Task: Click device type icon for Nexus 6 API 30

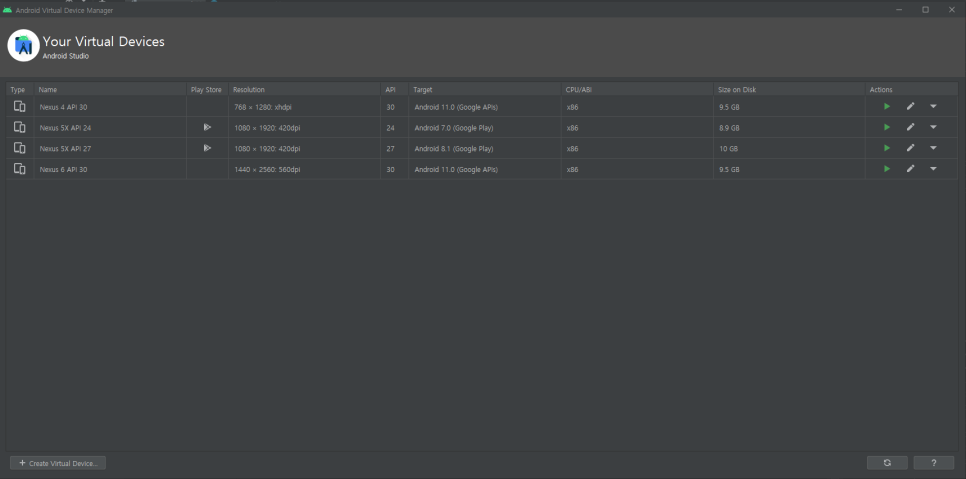Action: 20,169
